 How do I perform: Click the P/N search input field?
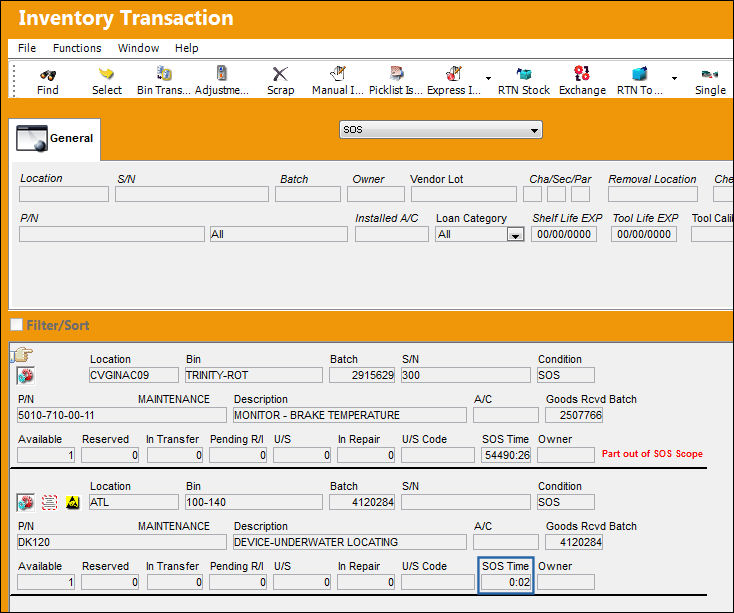point(112,234)
